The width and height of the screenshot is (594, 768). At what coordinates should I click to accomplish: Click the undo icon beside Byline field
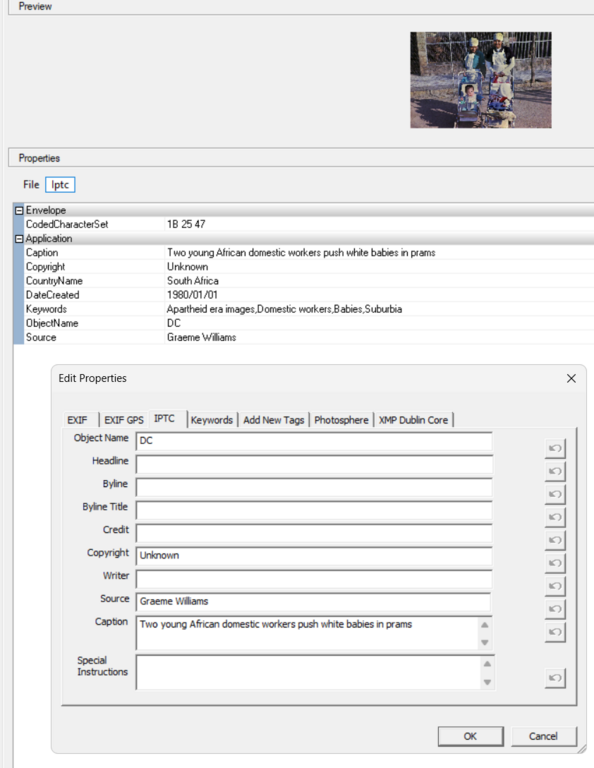pos(555,494)
